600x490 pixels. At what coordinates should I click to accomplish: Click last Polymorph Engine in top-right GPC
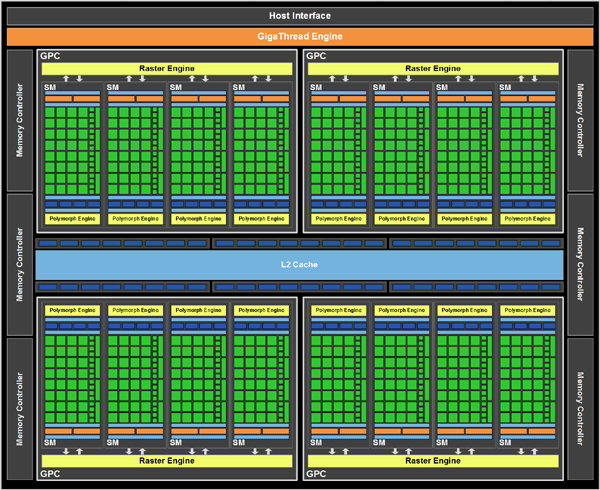click(528, 219)
